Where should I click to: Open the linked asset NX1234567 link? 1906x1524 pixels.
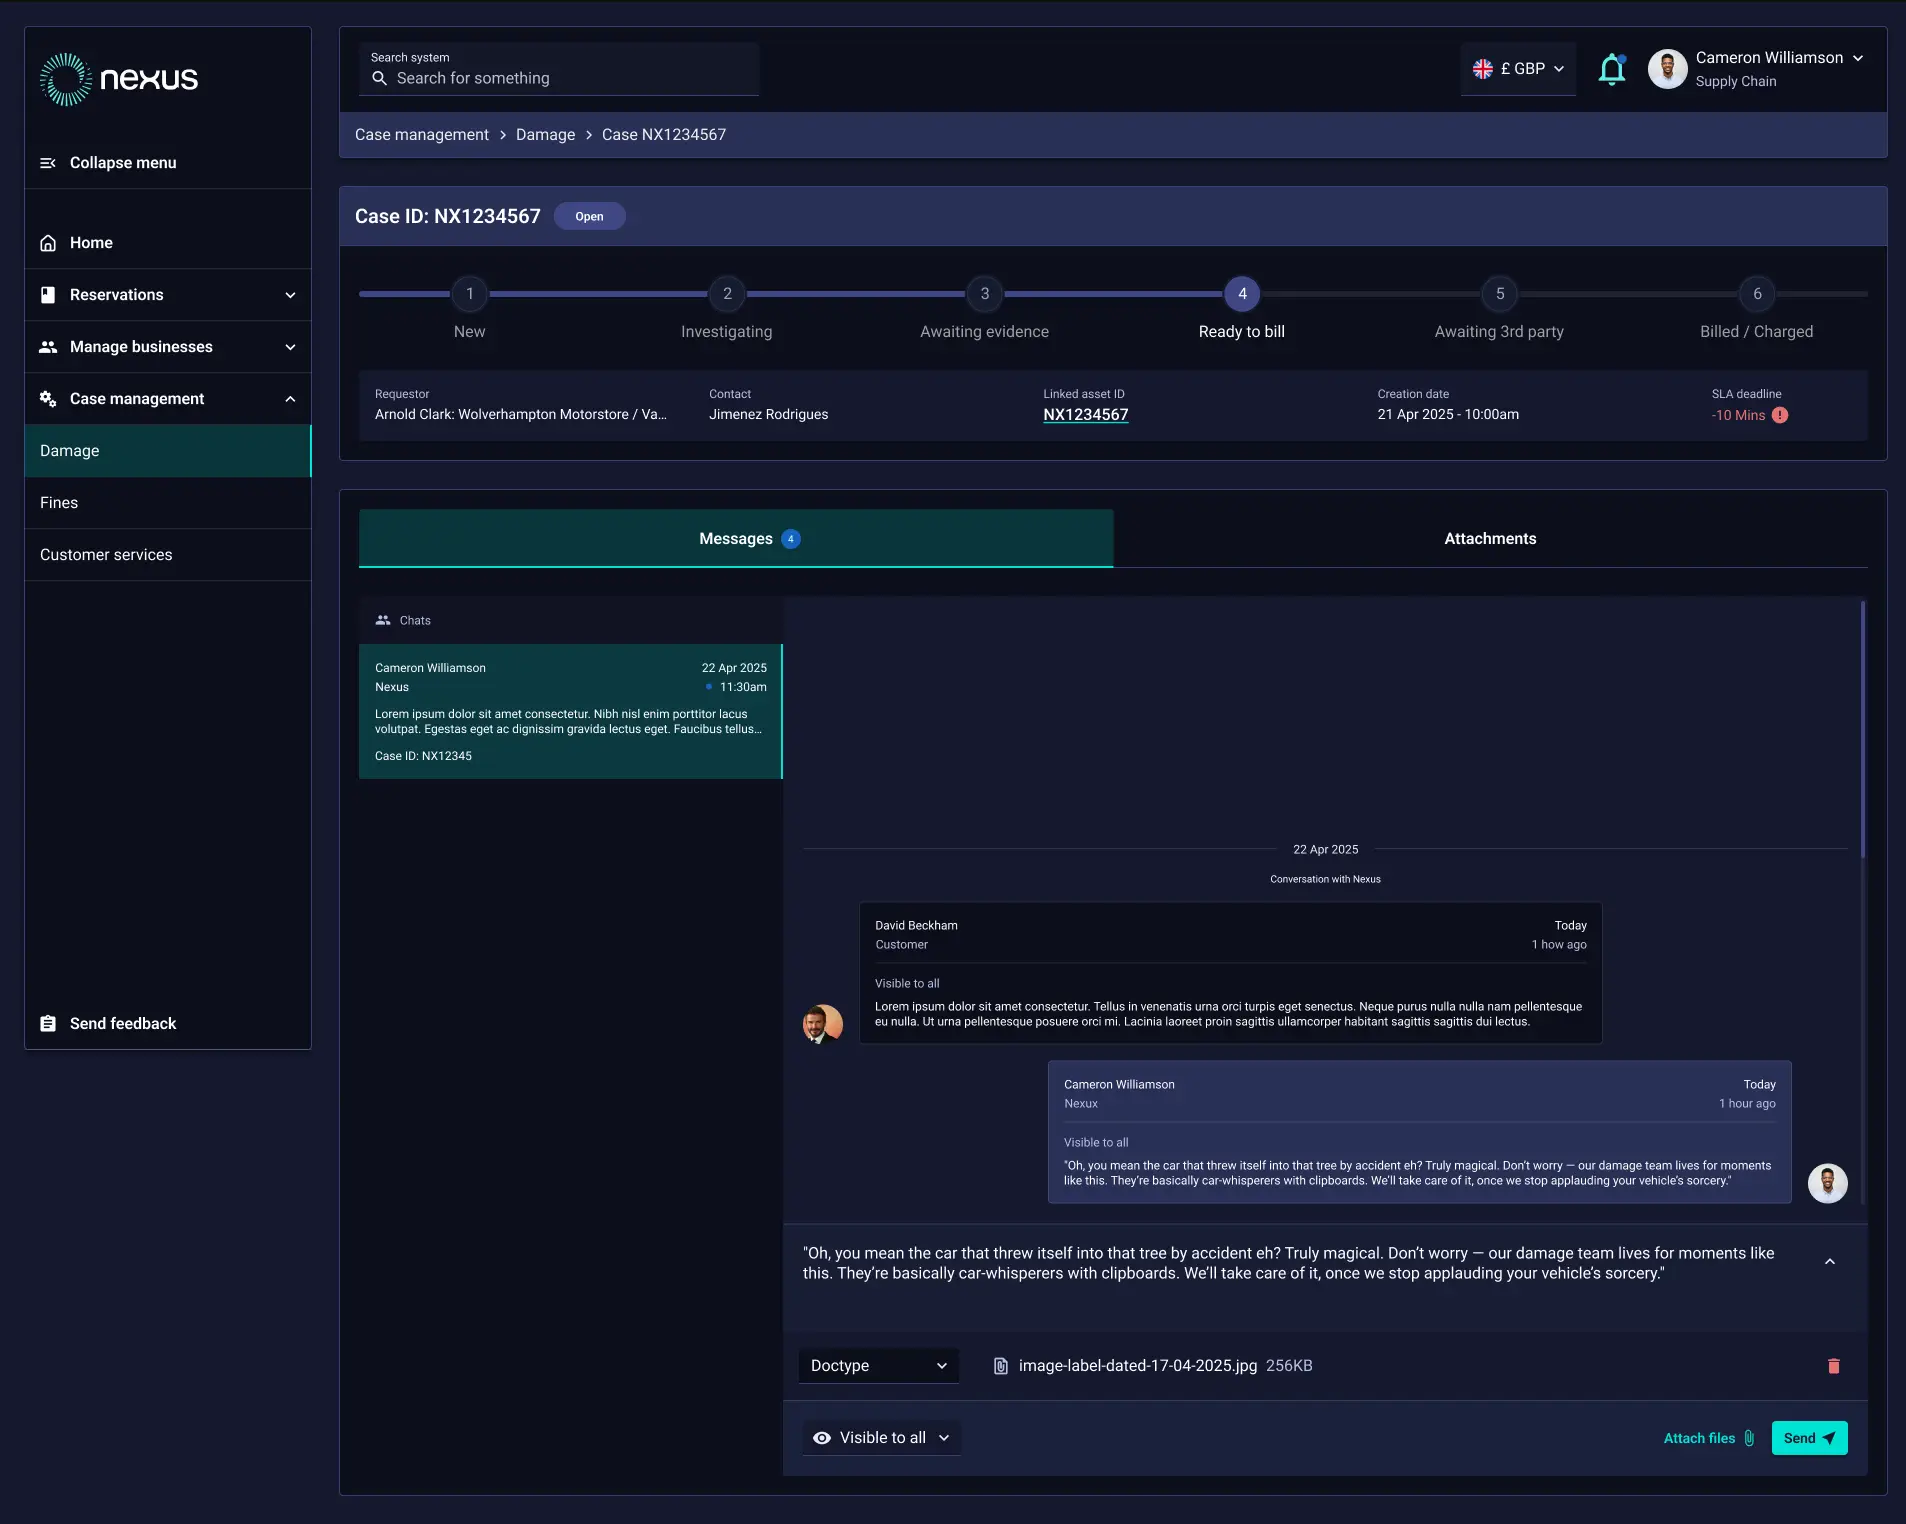point(1085,415)
